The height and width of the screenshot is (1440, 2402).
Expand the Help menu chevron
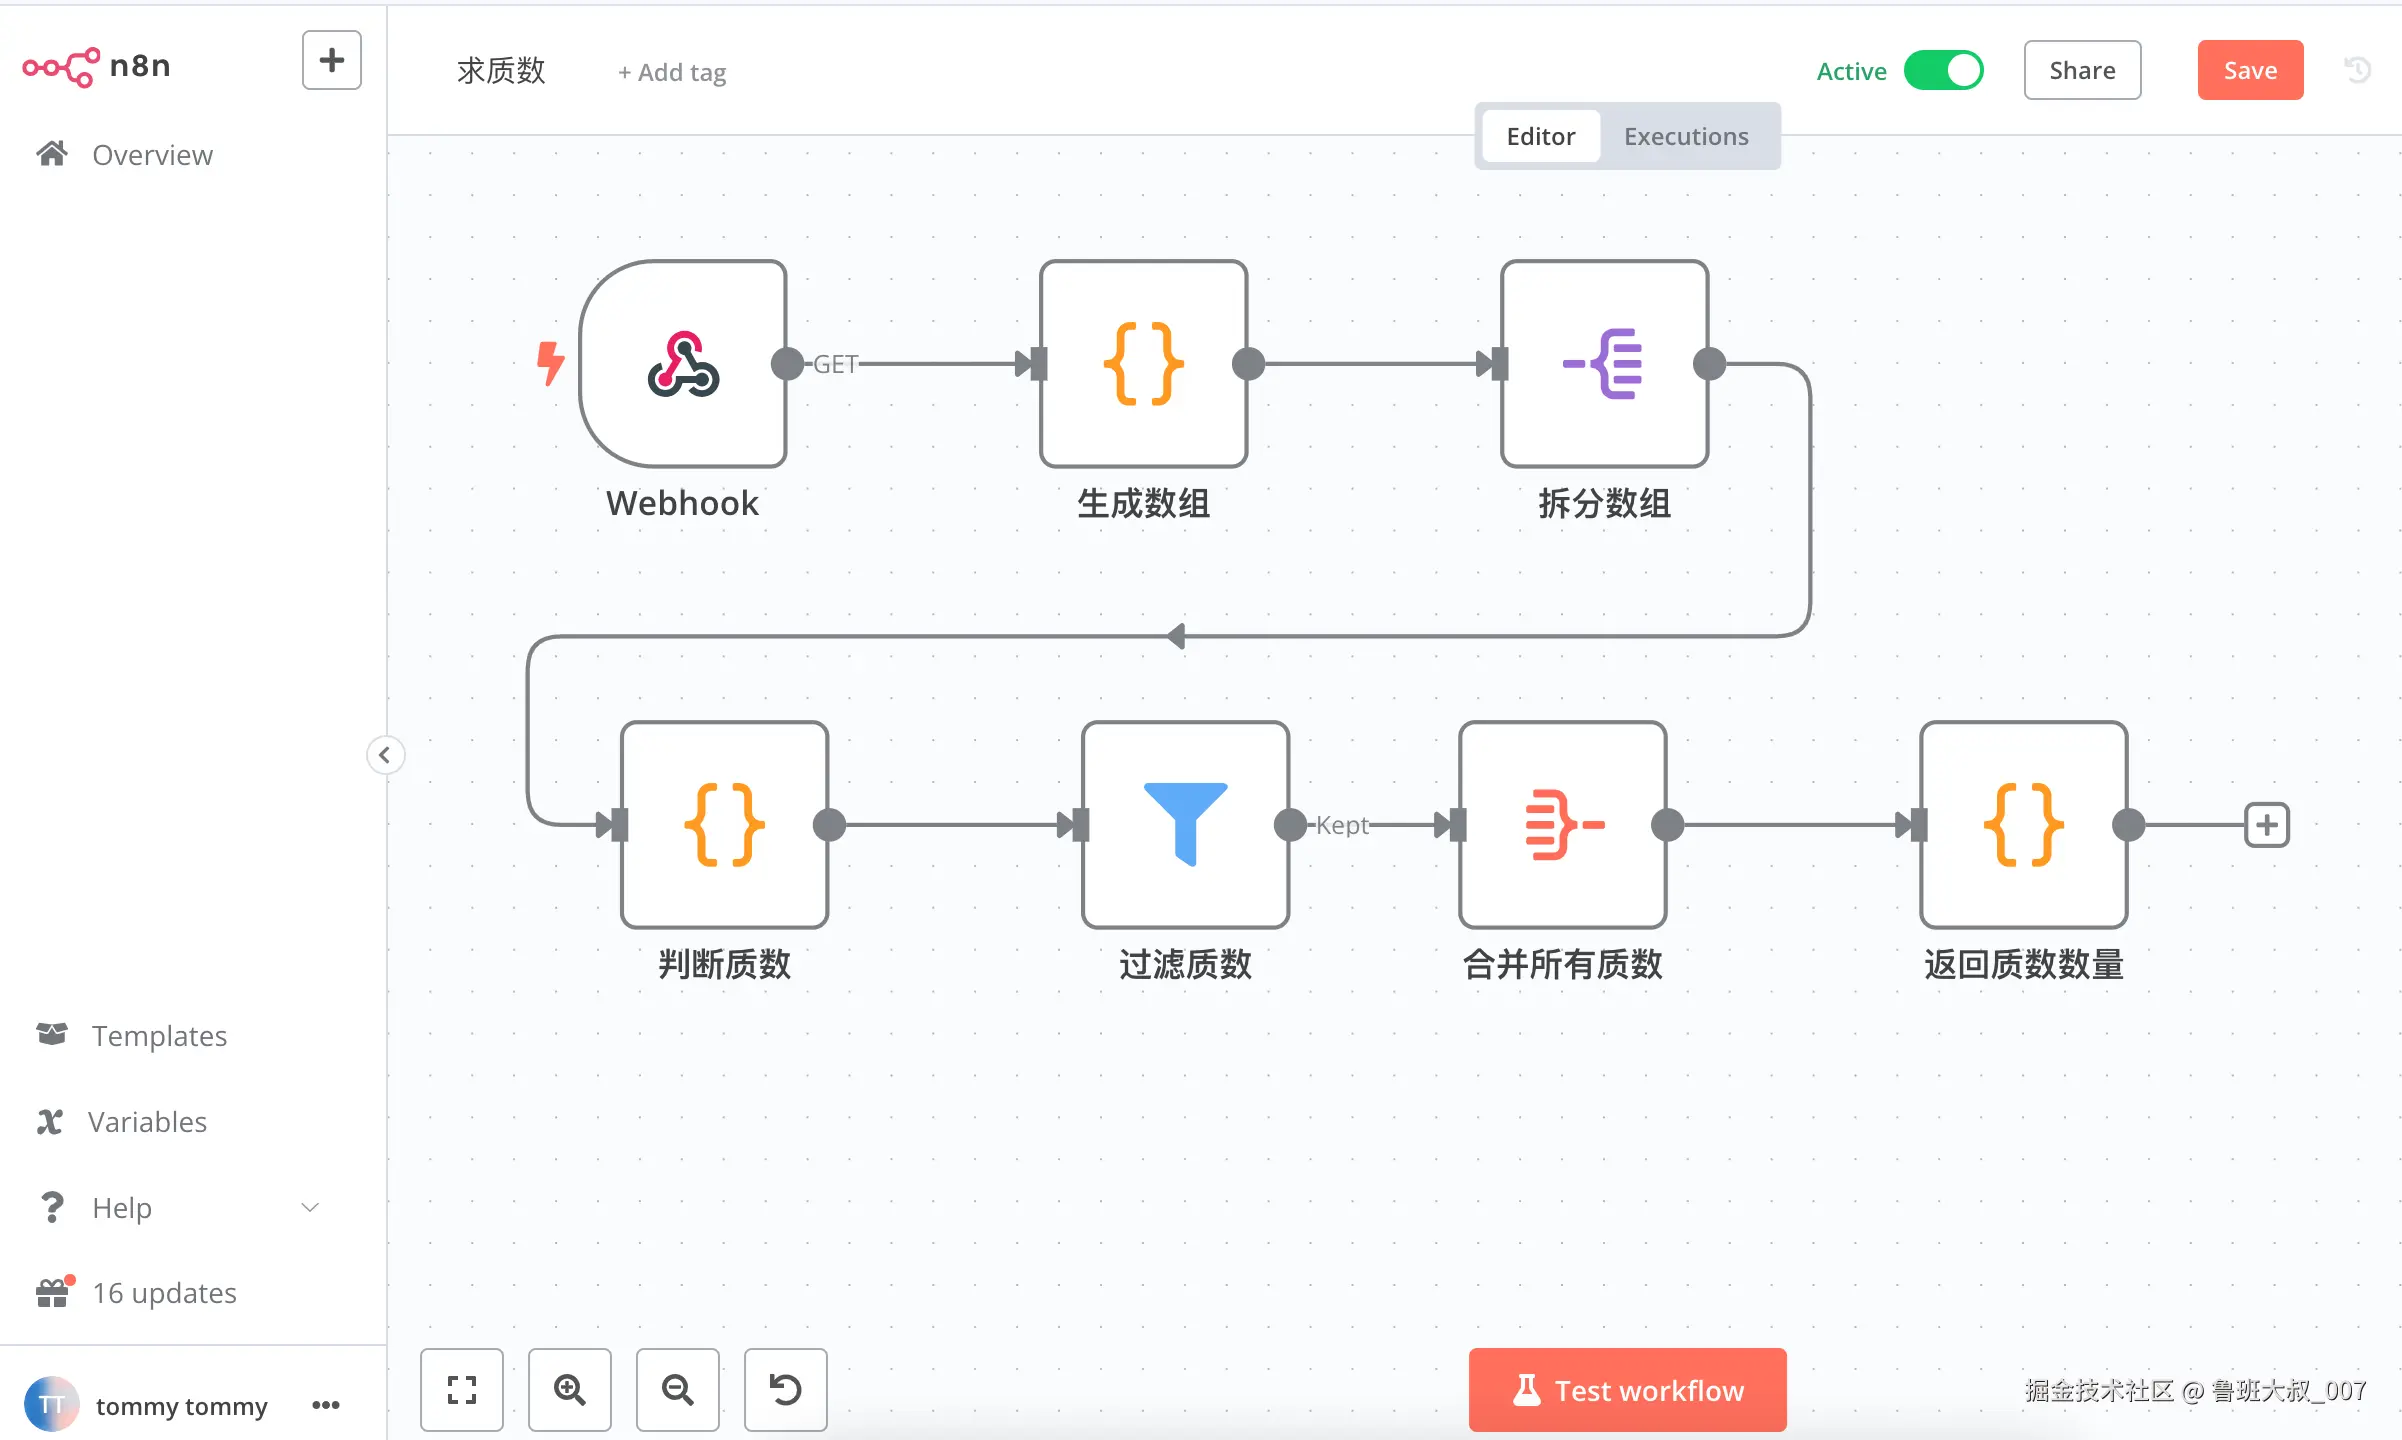pos(310,1207)
